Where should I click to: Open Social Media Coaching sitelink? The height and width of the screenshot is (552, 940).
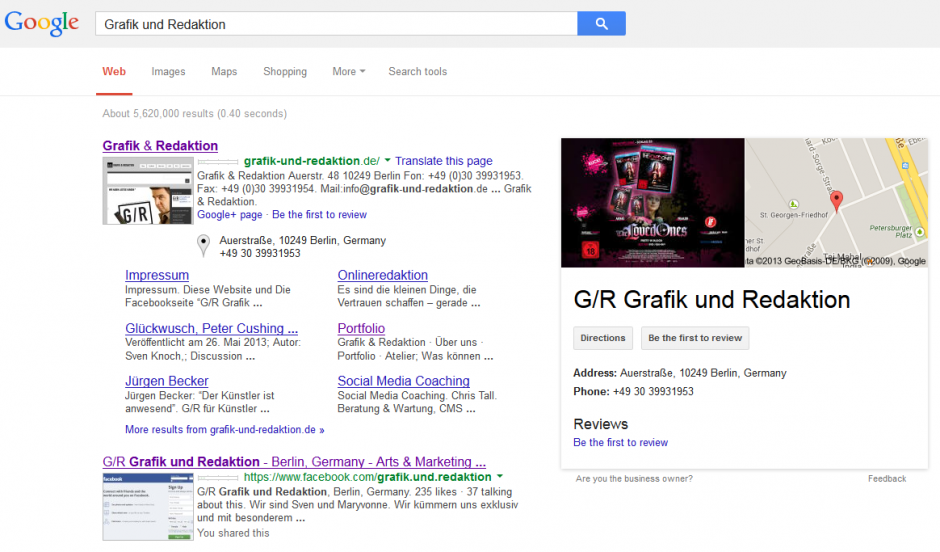point(403,381)
